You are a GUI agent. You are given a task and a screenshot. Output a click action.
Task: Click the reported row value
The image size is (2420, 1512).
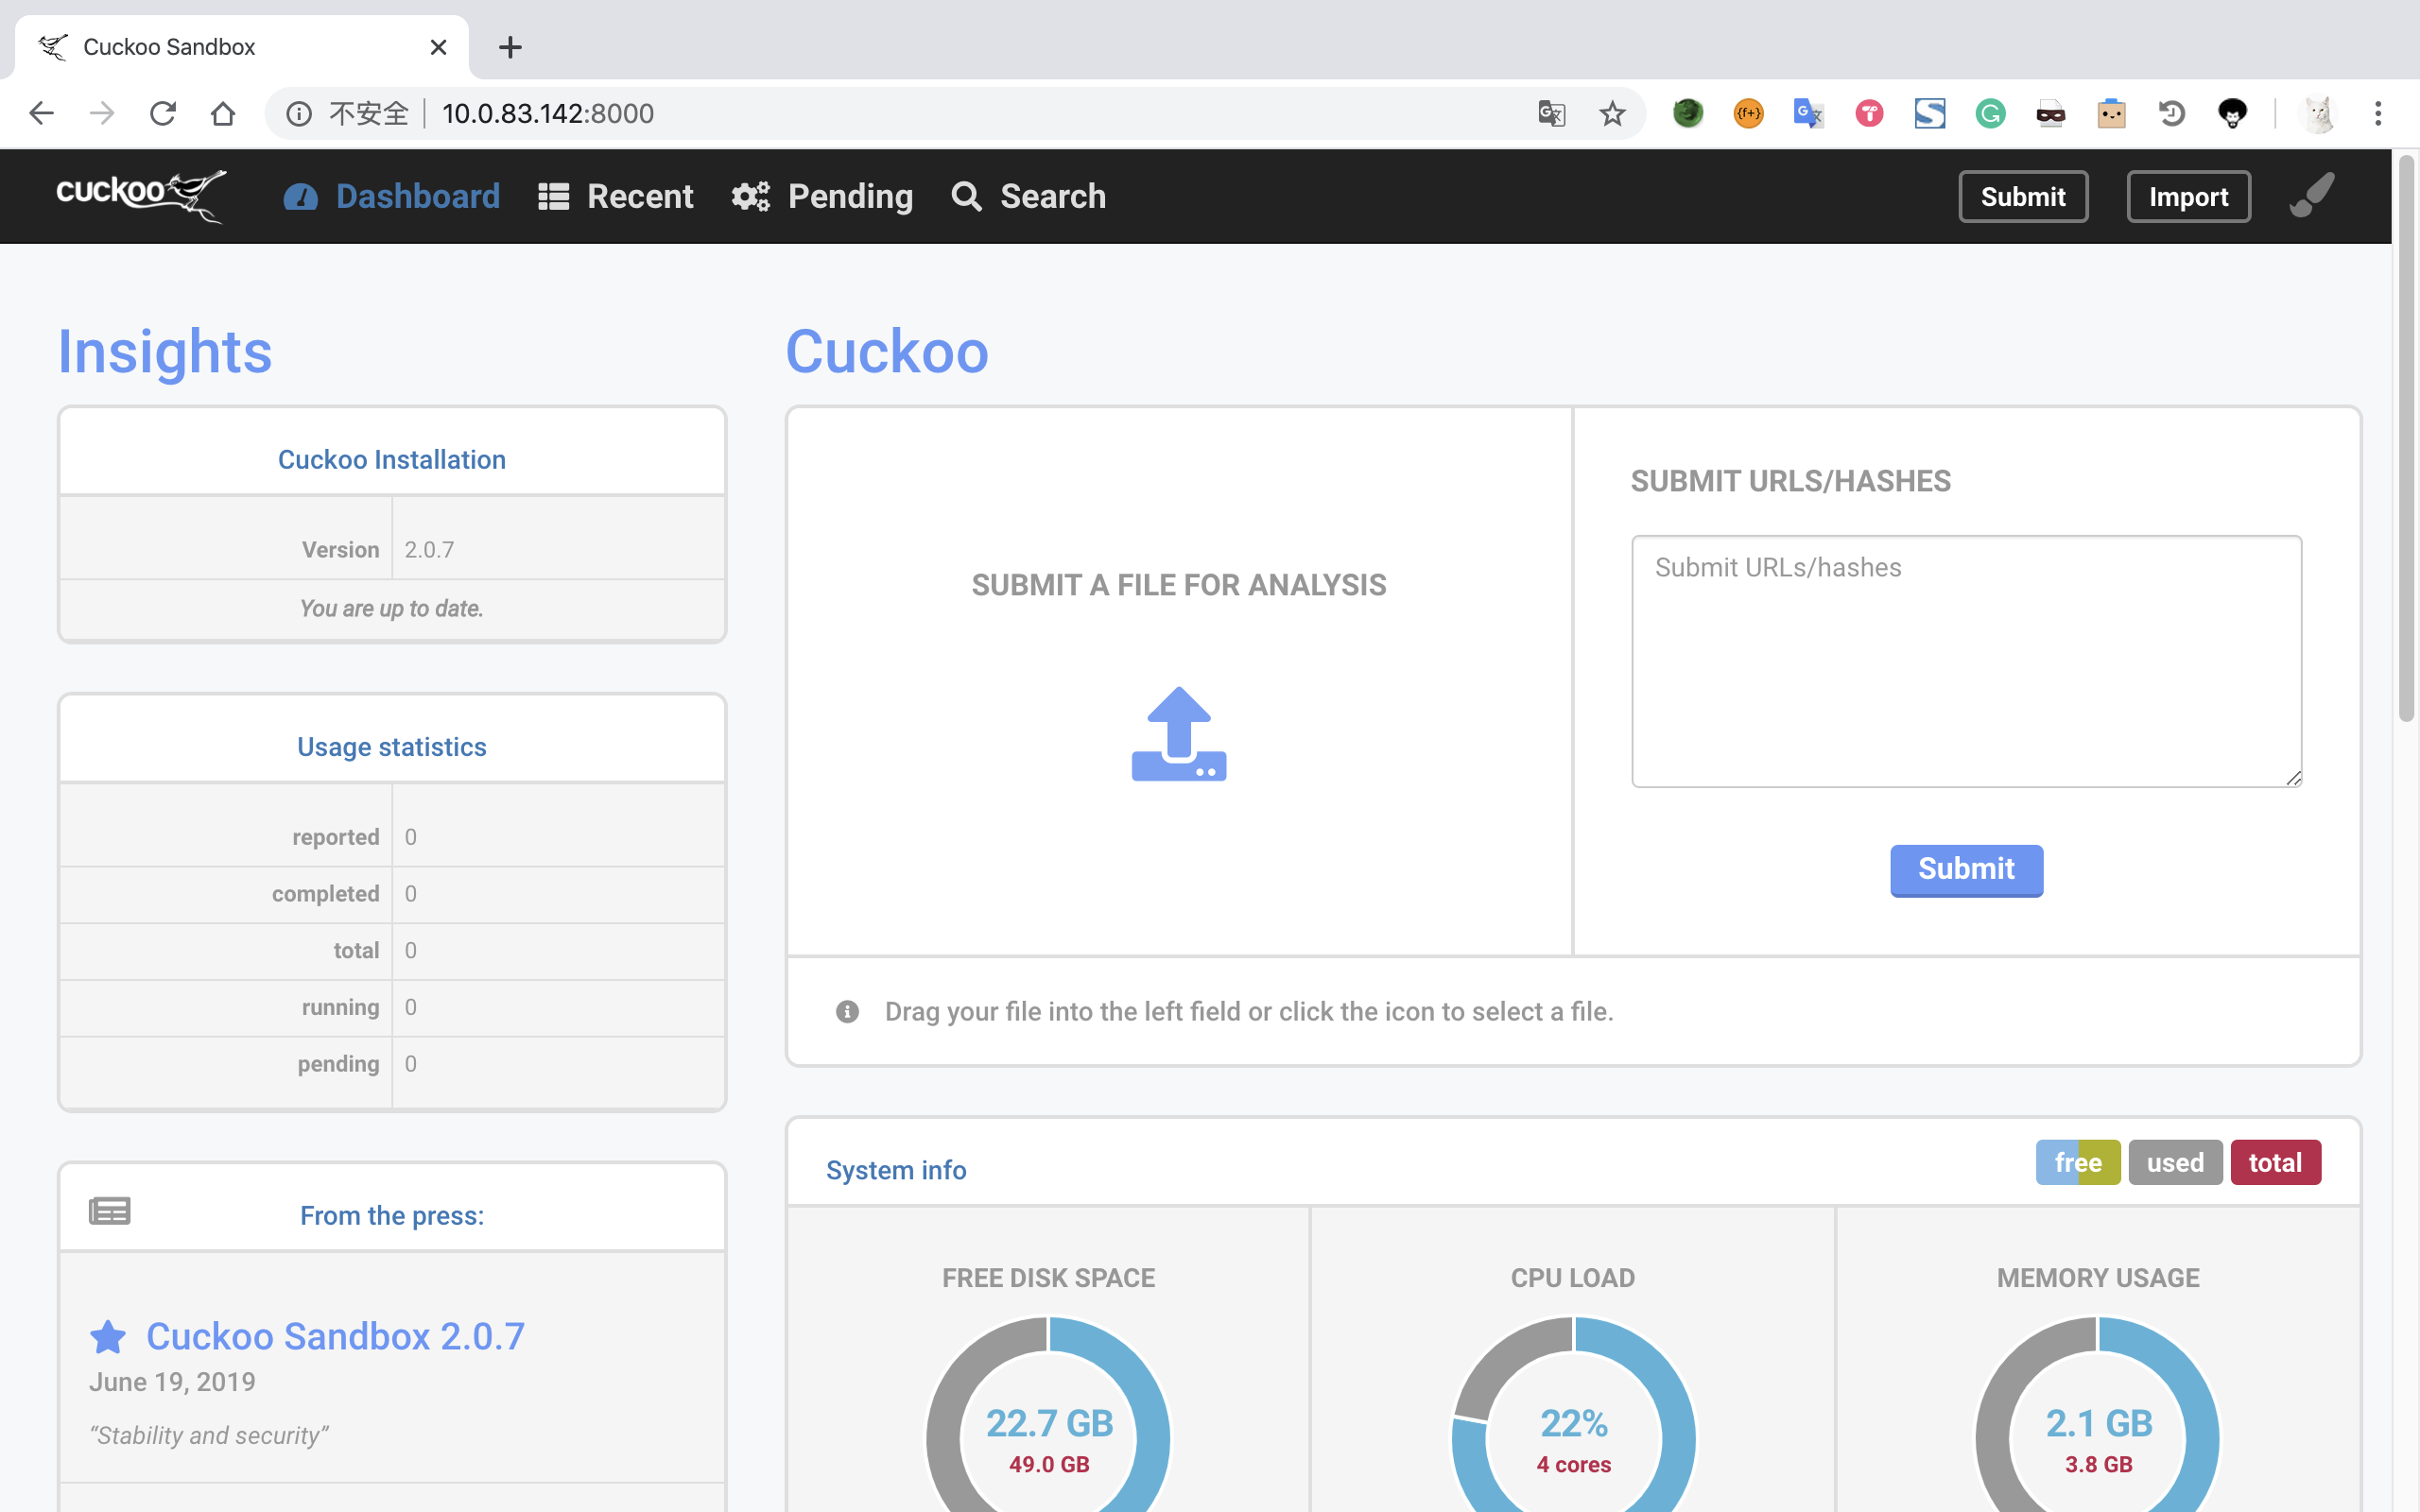pos(411,837)
